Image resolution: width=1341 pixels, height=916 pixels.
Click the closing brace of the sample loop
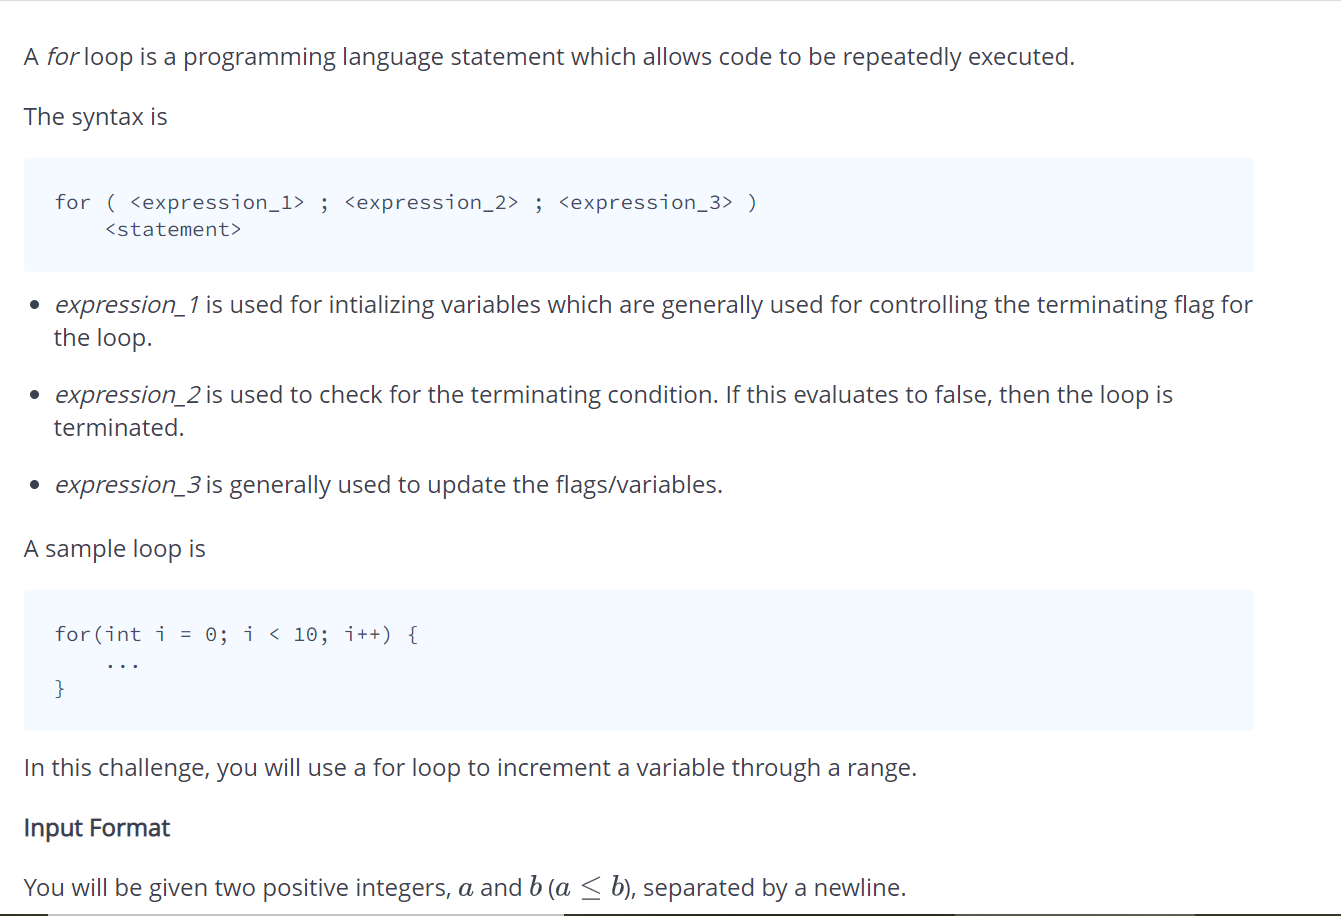pyautogui.click(x=60, y=688)
